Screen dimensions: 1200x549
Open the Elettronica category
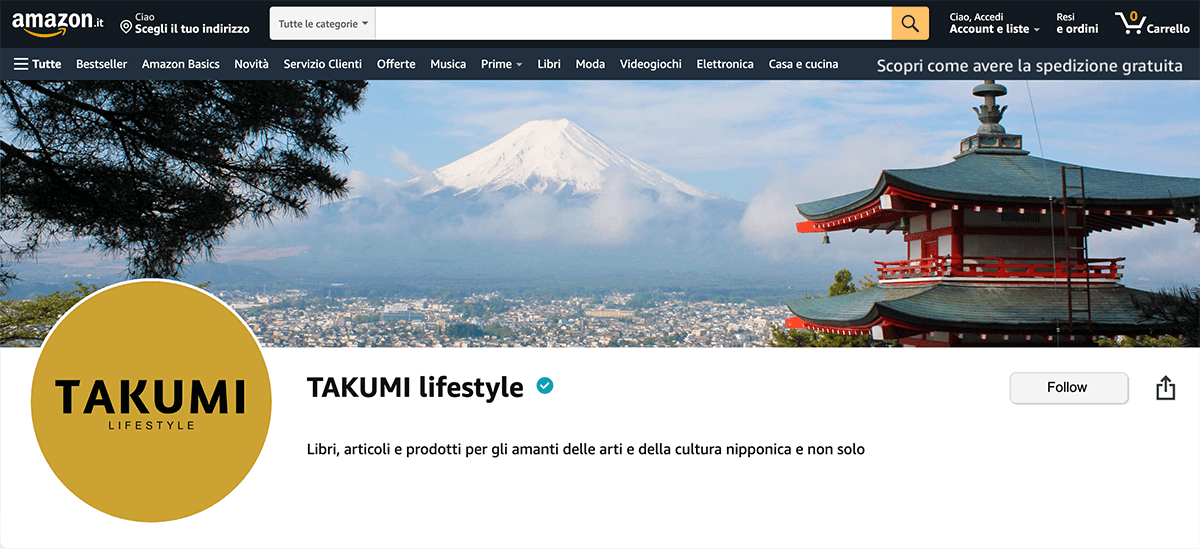point(725,64)
